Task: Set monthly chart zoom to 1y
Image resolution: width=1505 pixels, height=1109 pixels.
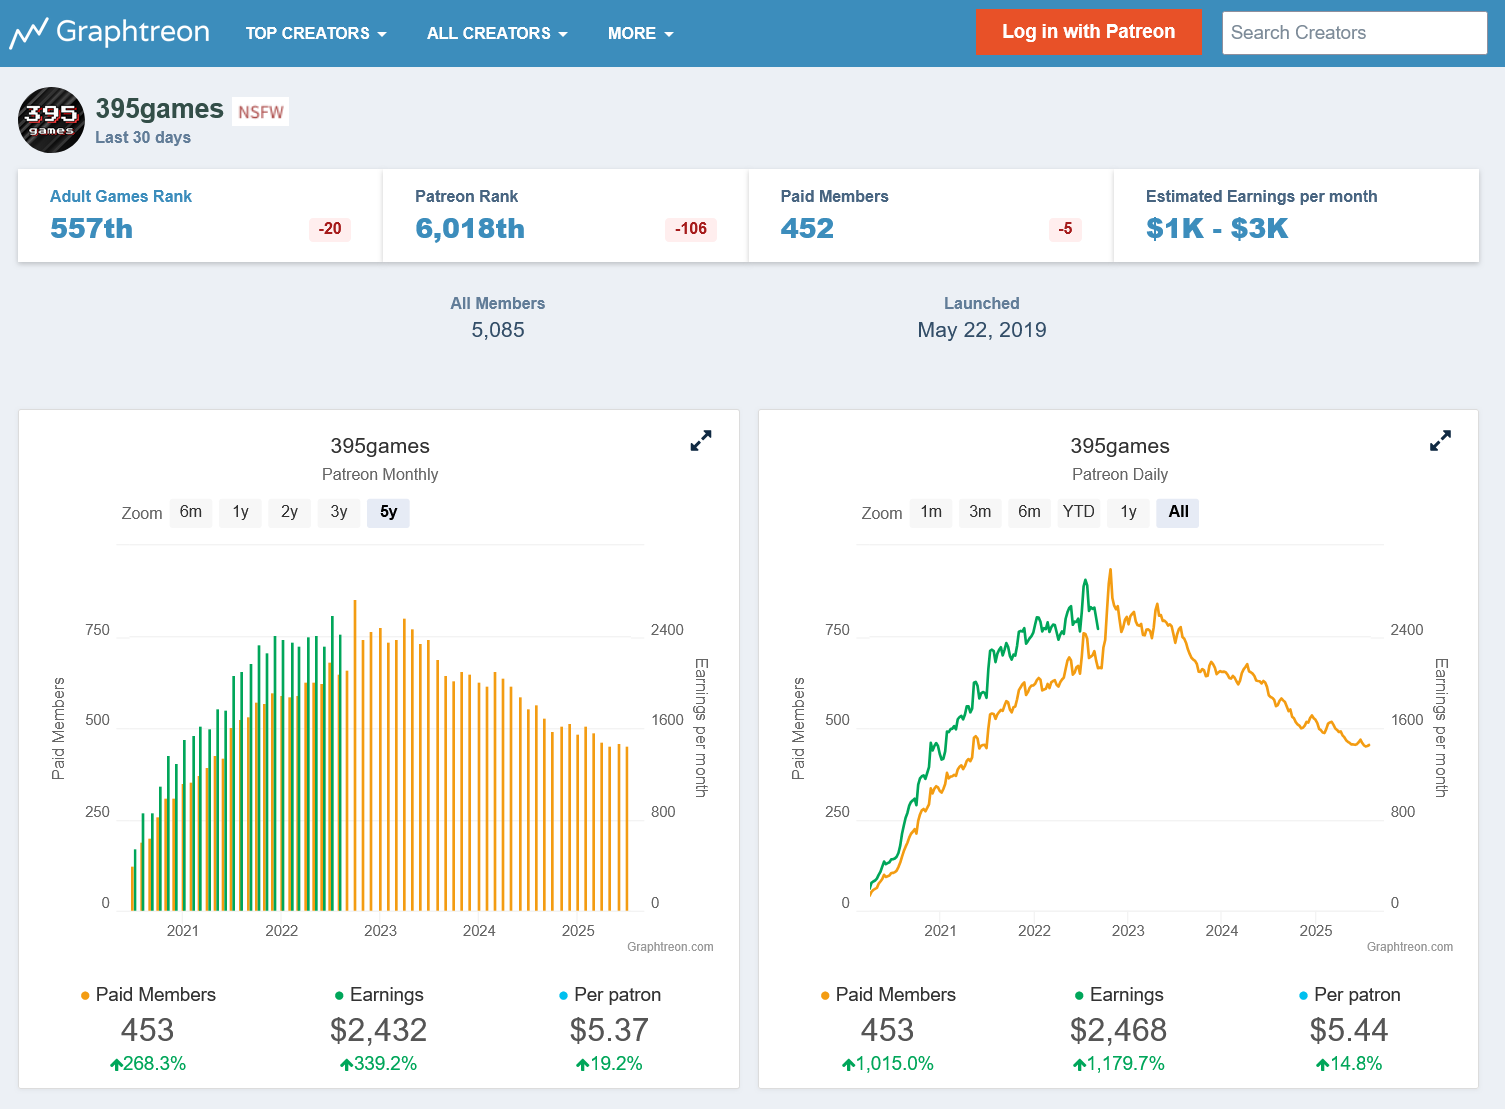Action: click(x=241, y=512)
